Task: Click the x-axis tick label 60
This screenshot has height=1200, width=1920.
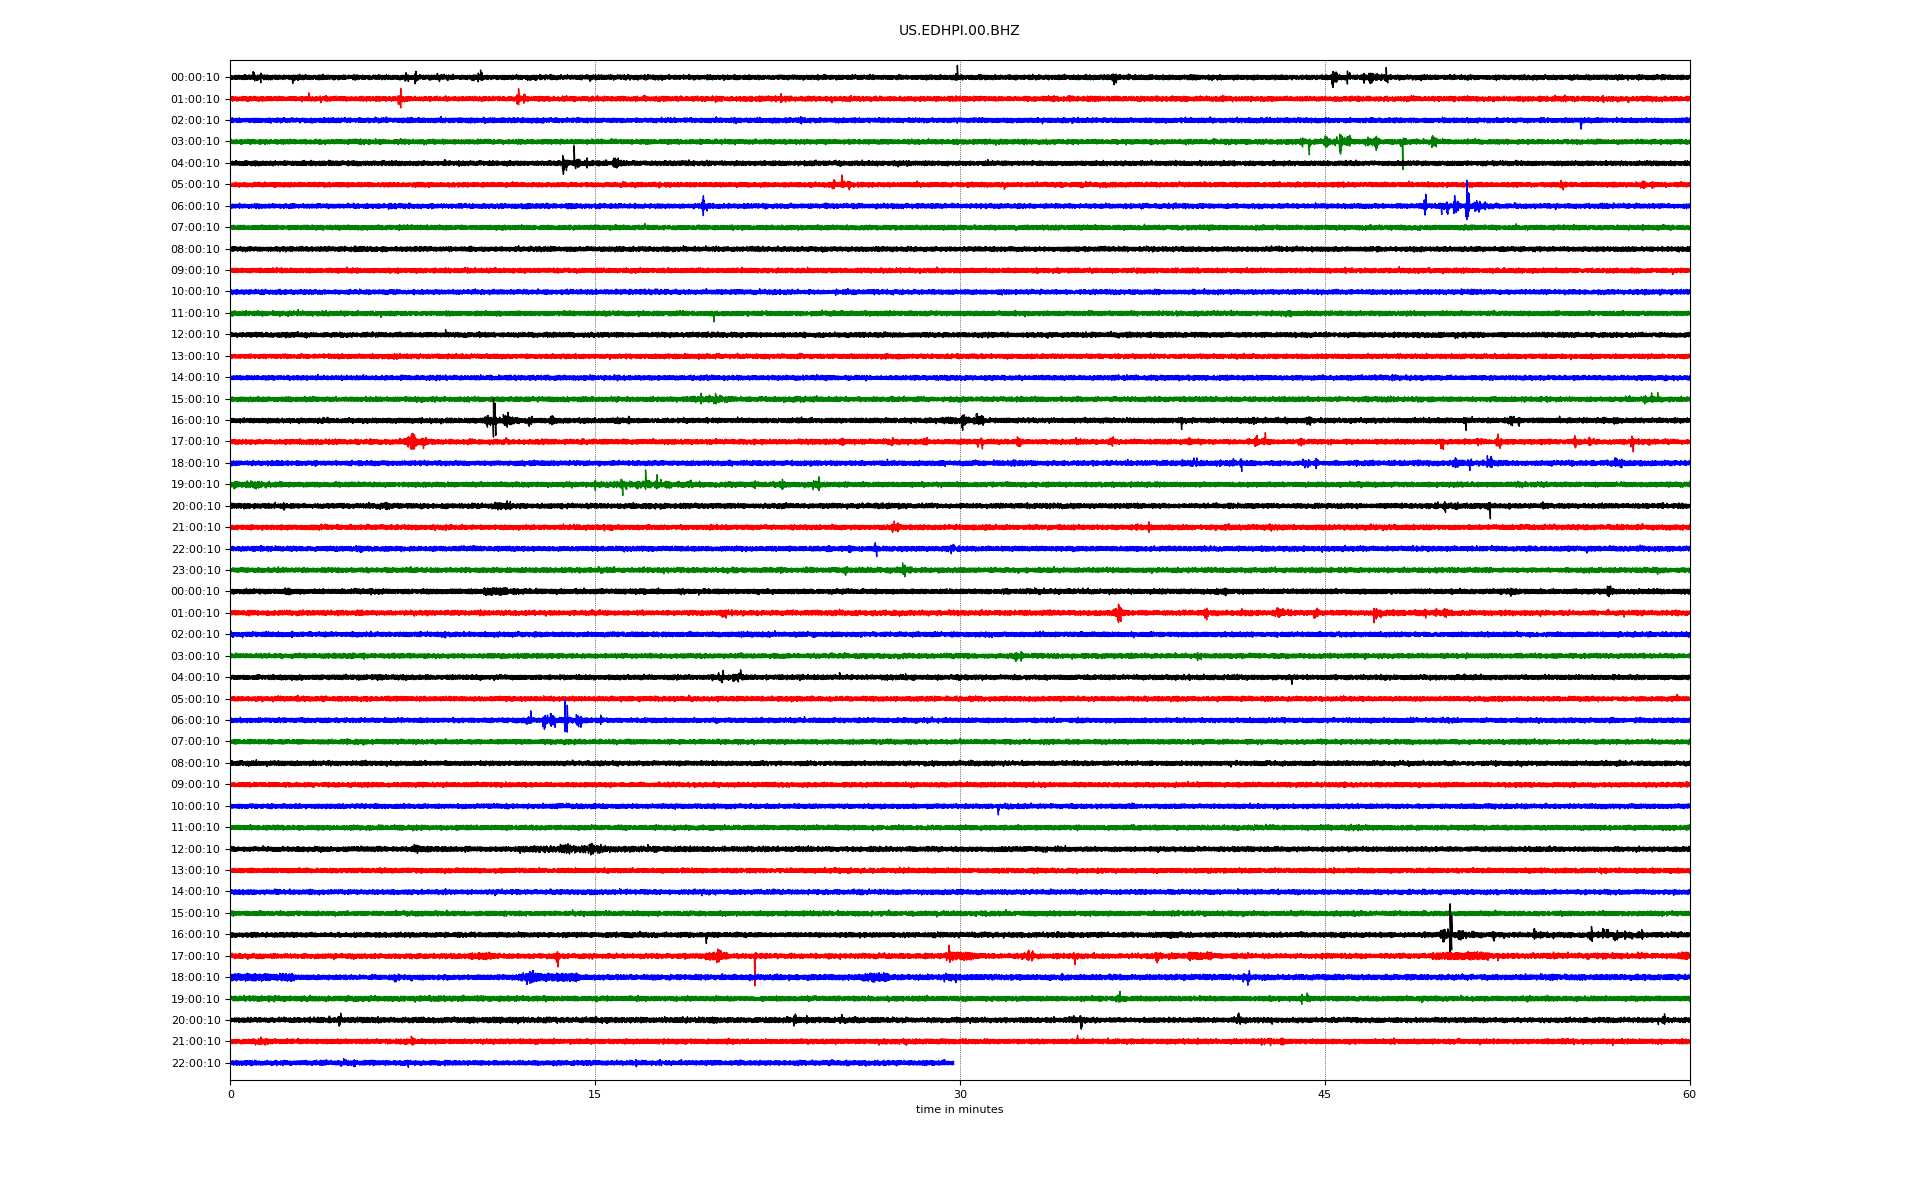Action: click(x=1688, y=1095)
